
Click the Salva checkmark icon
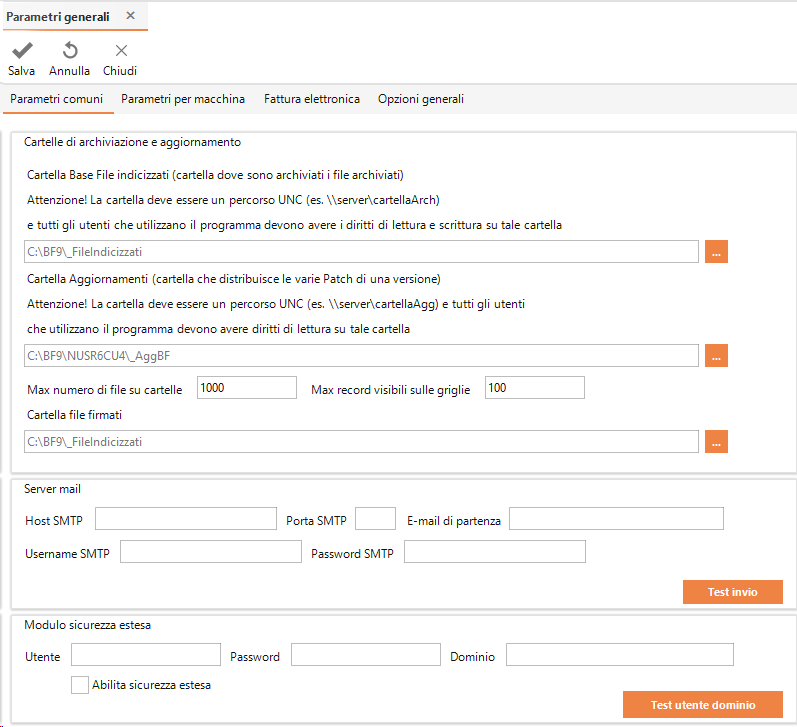[x=22, y=50]
